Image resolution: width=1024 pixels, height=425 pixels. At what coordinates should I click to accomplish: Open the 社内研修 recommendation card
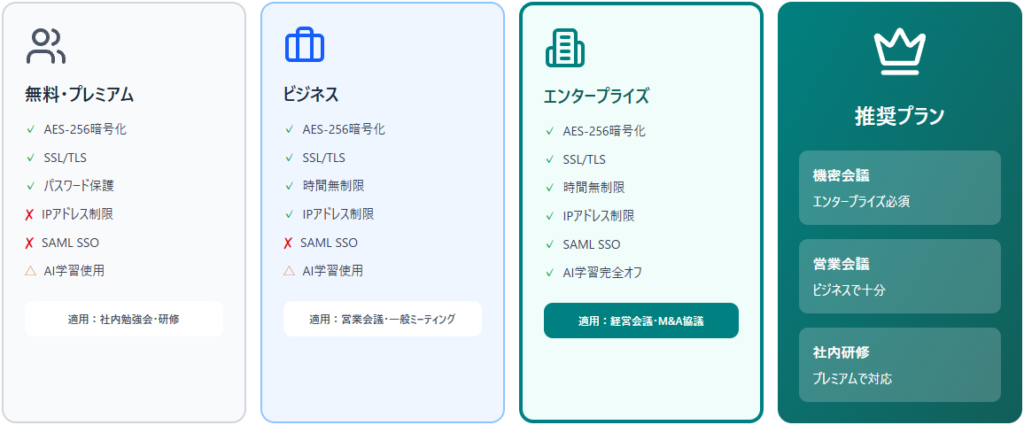(x=899, y=365)
